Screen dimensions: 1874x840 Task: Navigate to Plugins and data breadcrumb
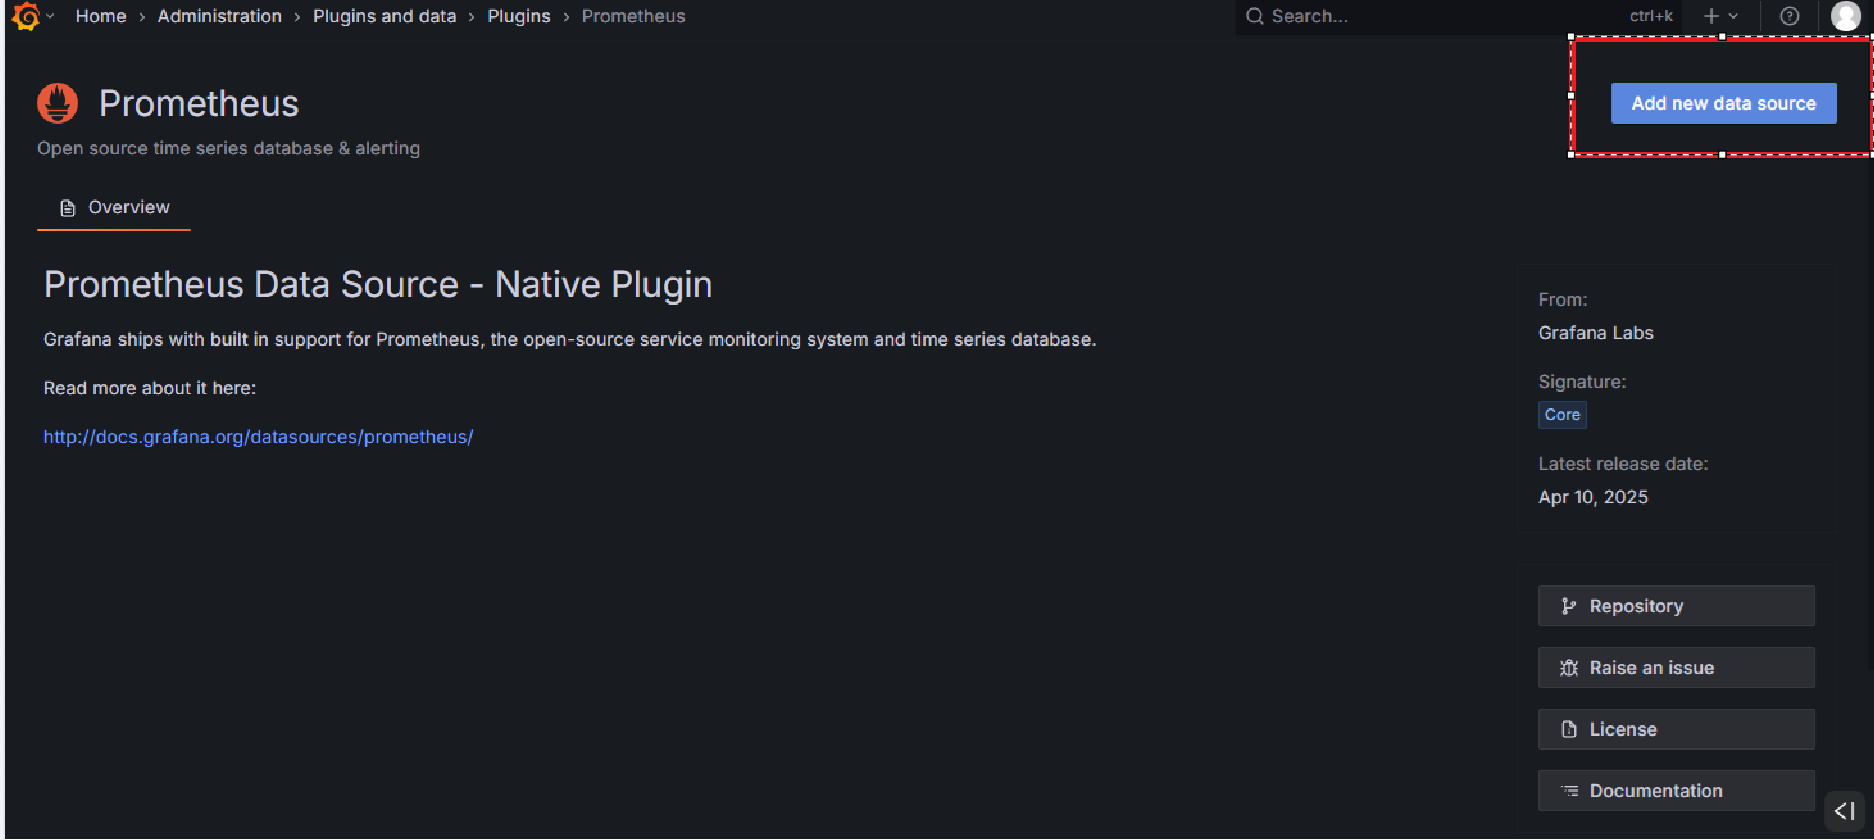coord(385,16)
